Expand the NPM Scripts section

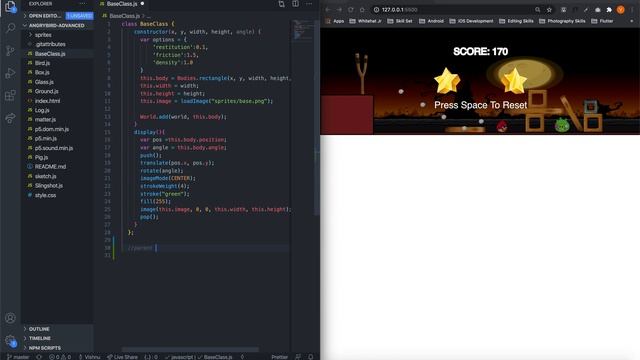(x=44, y=348)
